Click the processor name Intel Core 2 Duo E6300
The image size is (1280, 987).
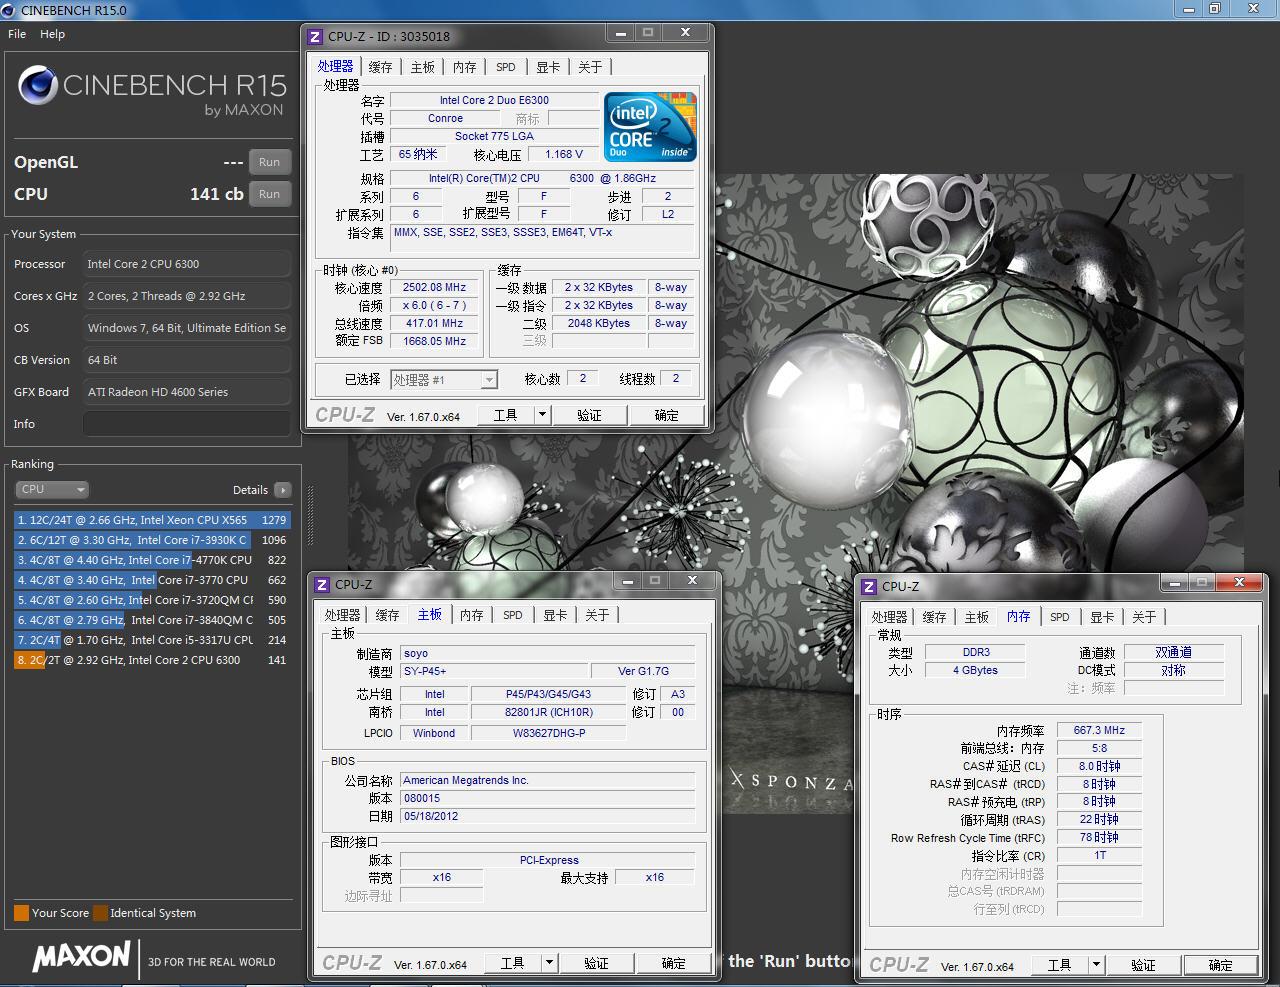pyautogui.click(x=494, y=100)
